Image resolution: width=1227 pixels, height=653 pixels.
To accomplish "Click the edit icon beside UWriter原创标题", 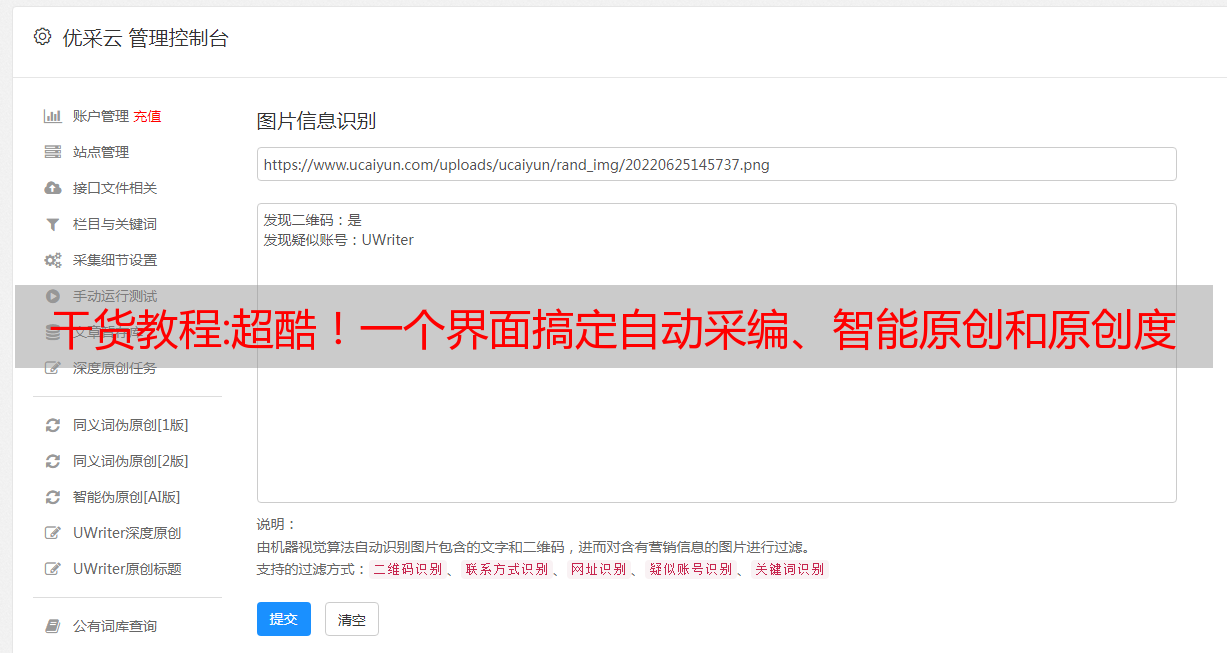I will coord(53,569).
